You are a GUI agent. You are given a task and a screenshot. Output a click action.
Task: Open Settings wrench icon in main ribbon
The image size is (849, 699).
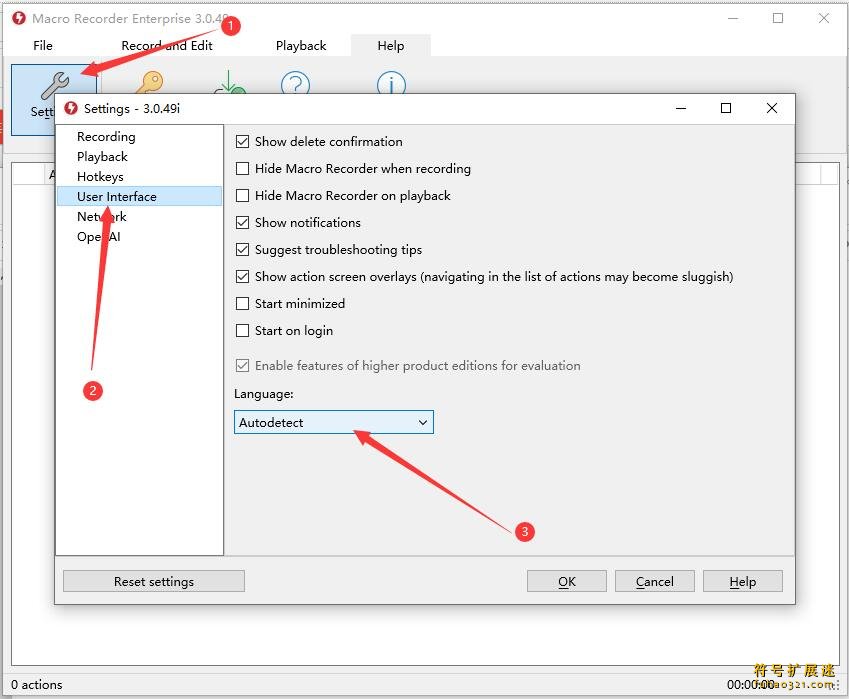[53, 84]
